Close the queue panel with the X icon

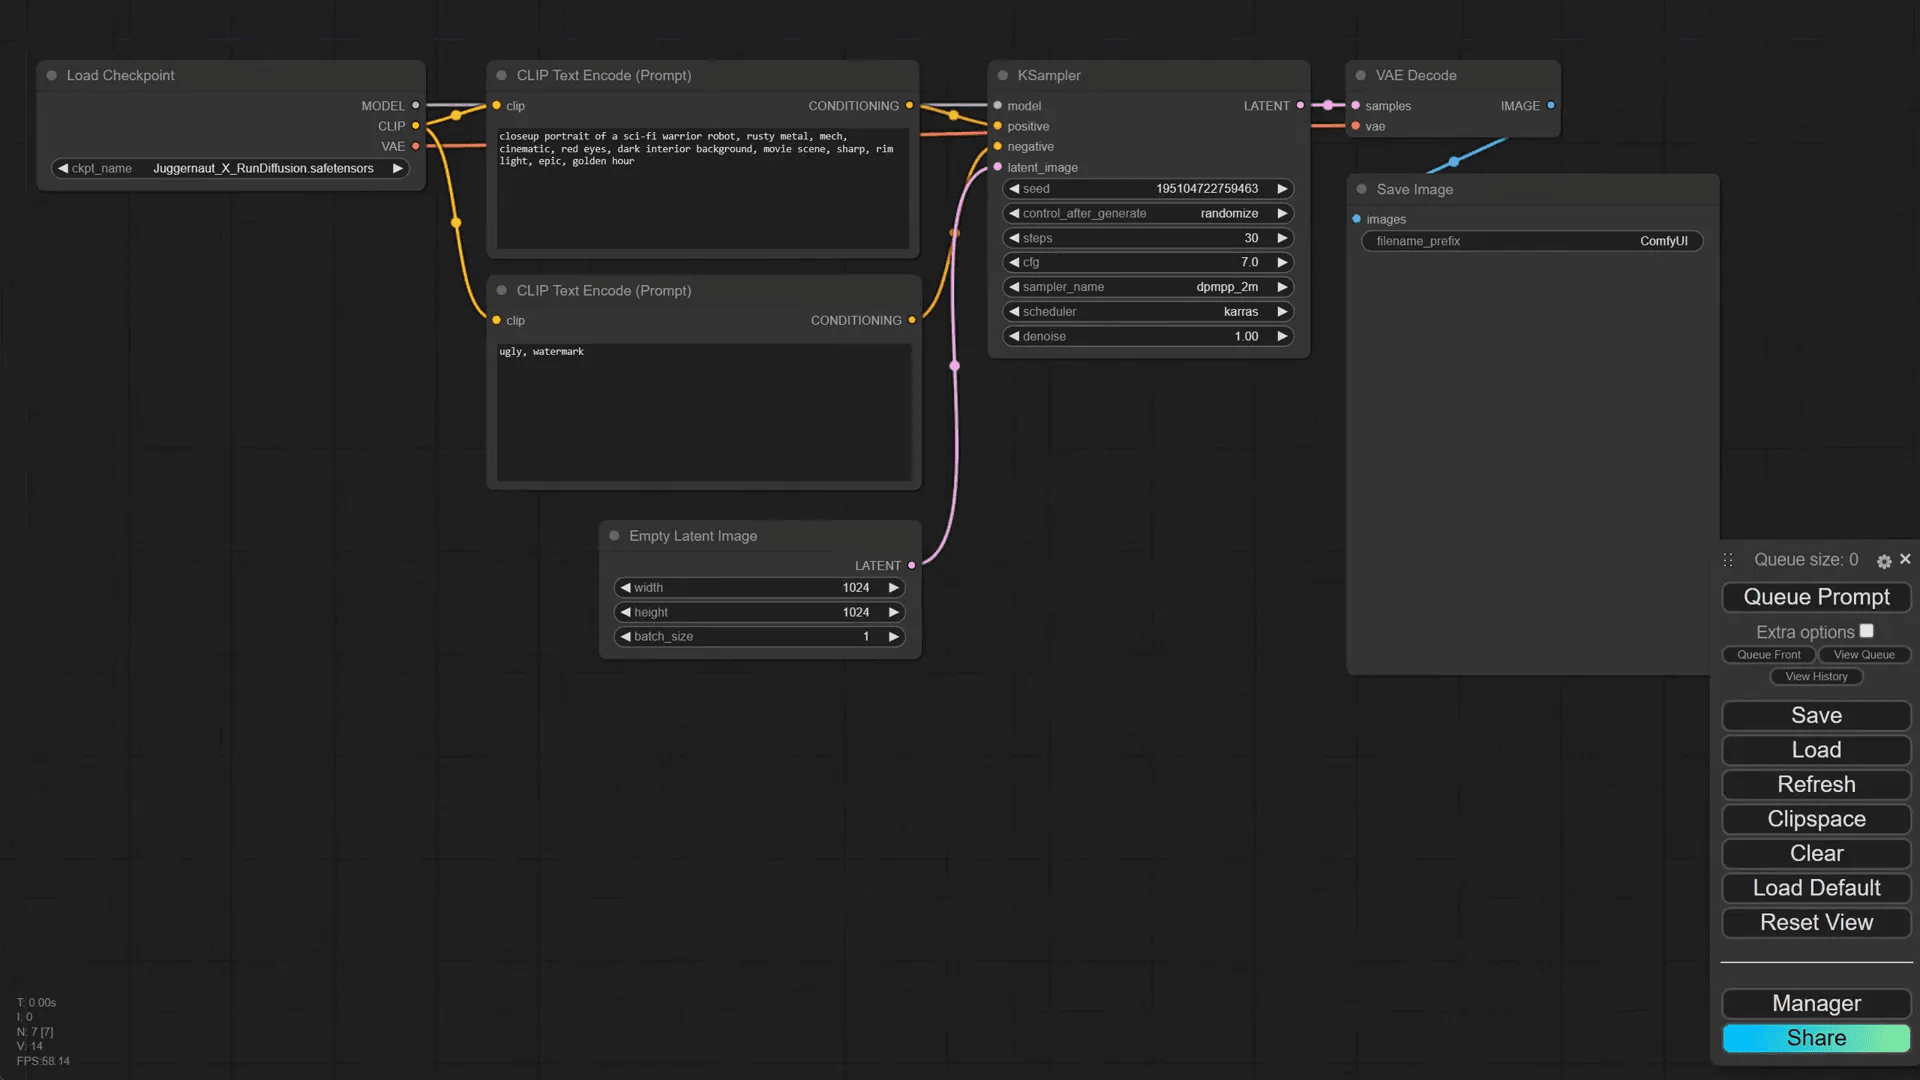[x=1905, y=560]
